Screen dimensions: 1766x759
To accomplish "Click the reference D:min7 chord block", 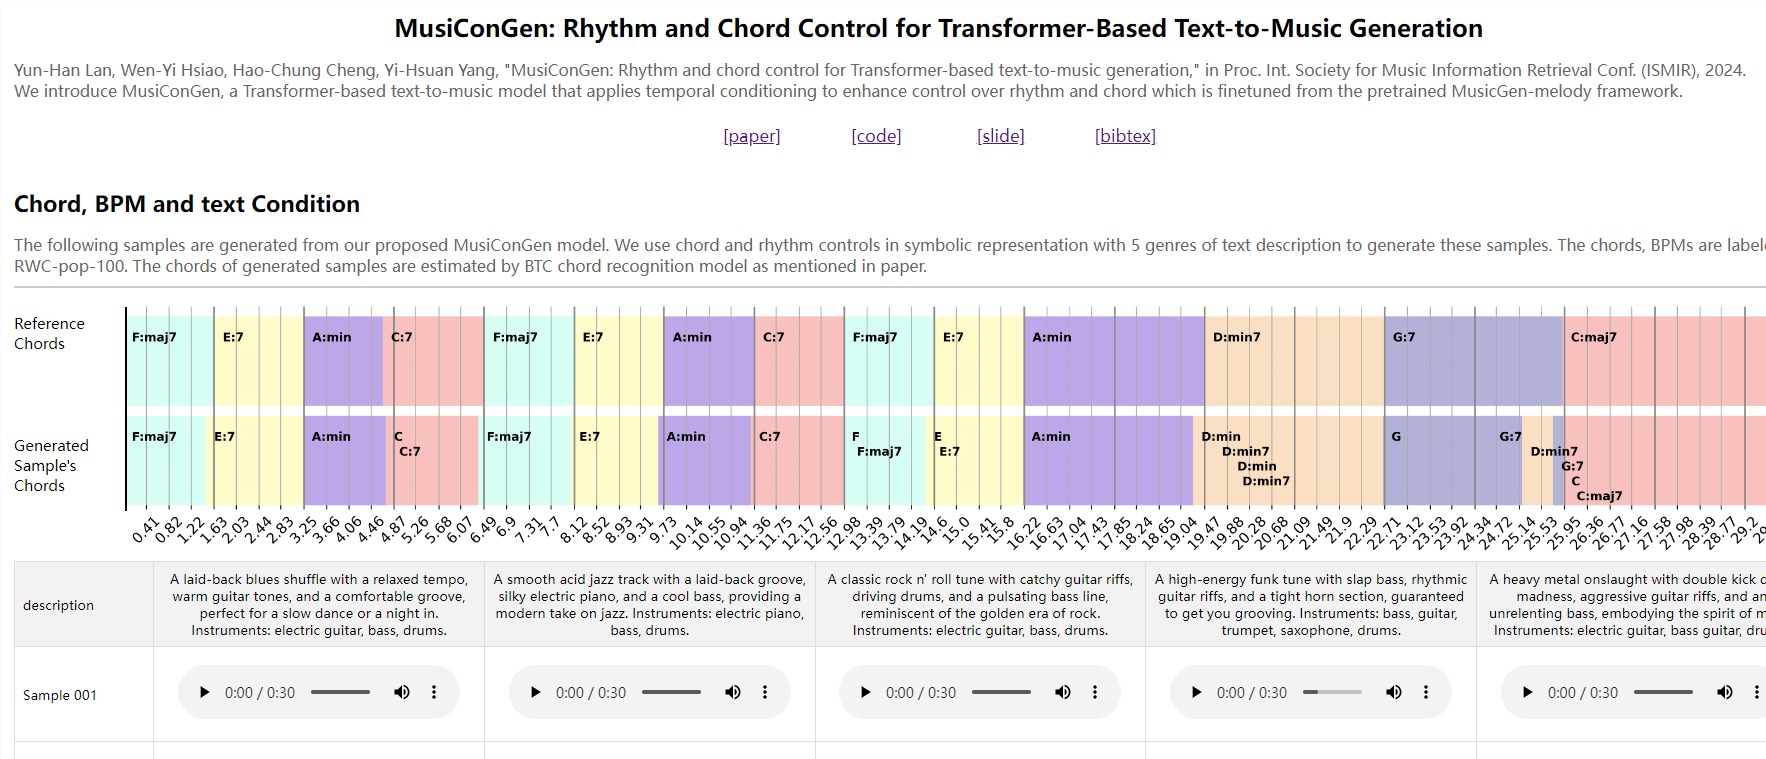I will click(x=1294, y=361).
